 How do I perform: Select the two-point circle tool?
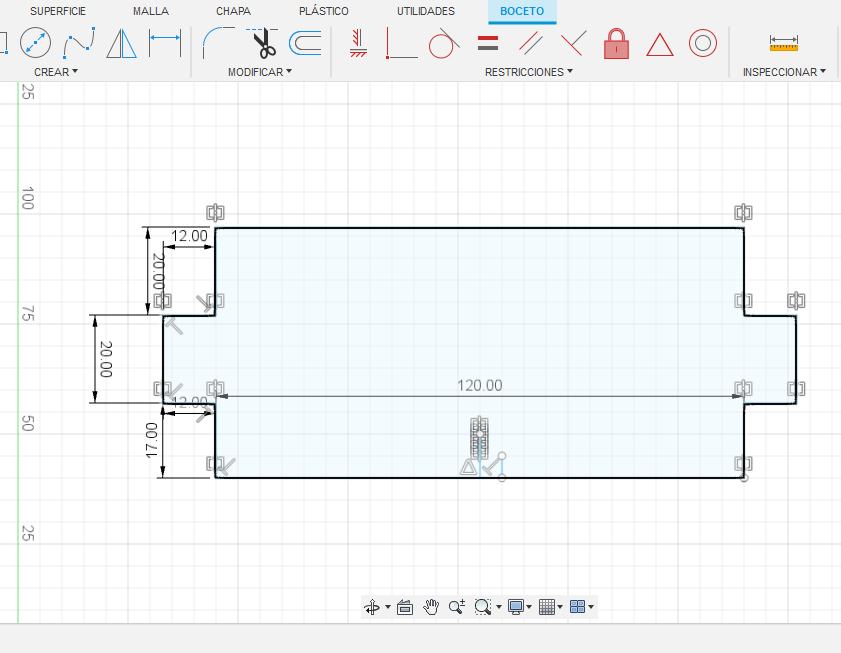coord(35,43)
